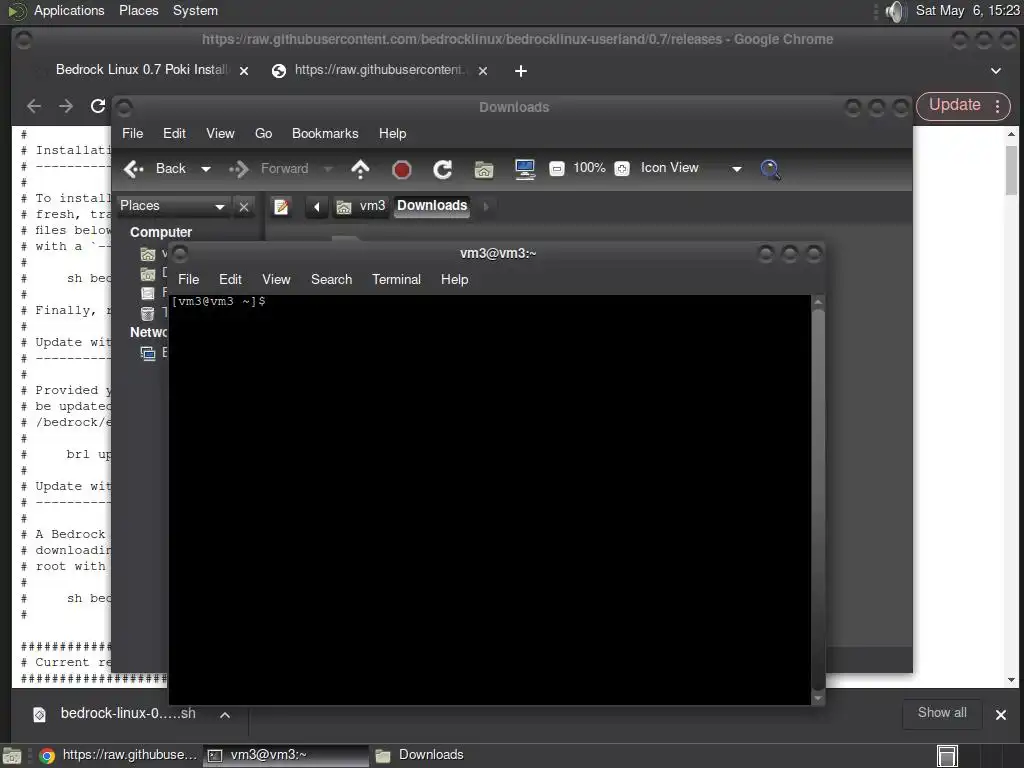Close the raw.githubusercontent Chrome tab

483,71
